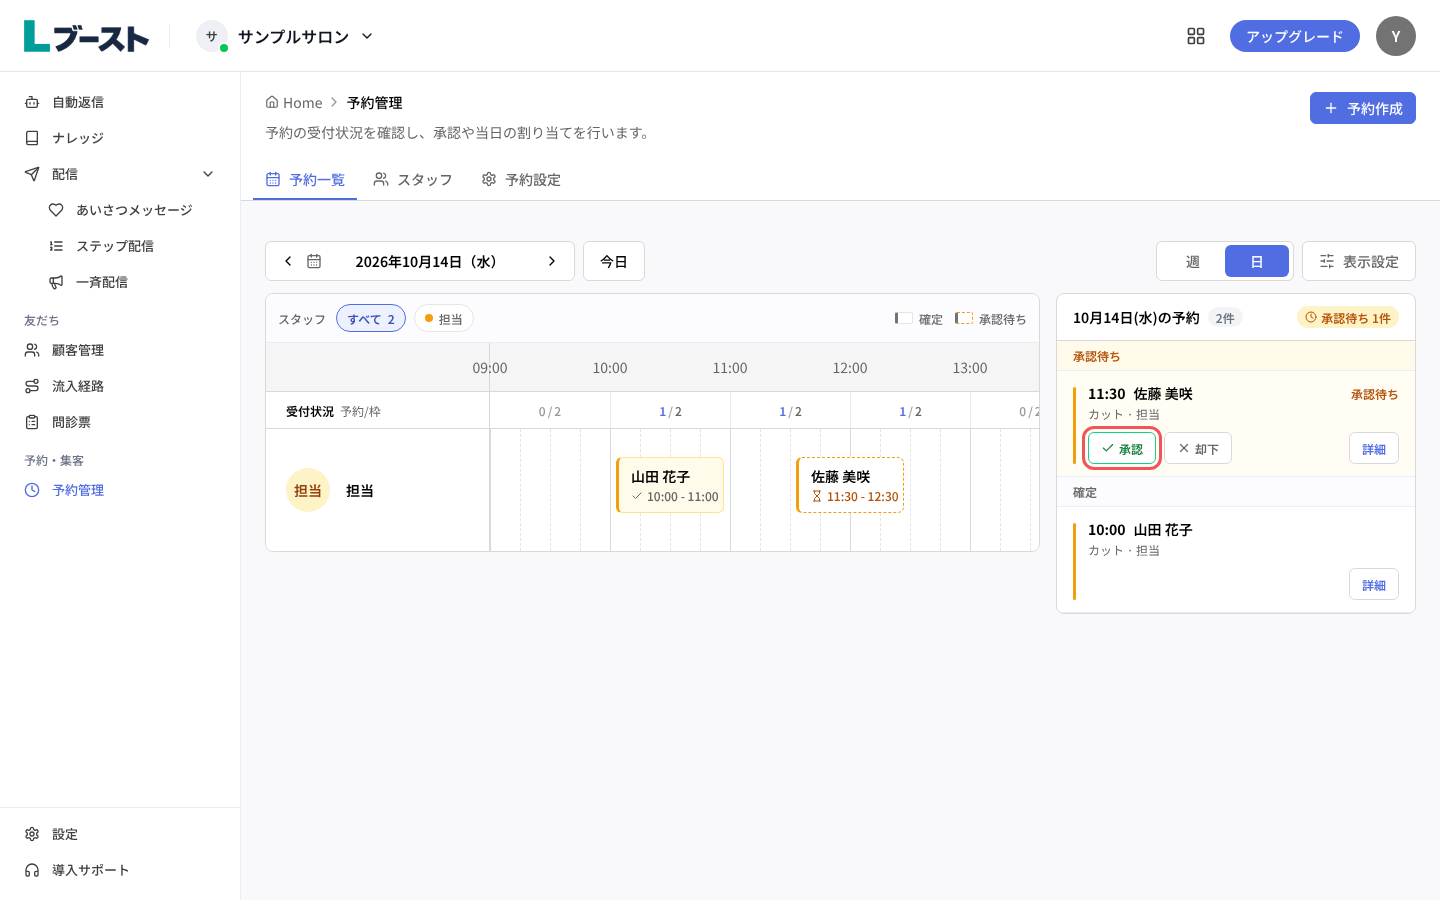Screen dimensions: 1440x900
Task: Click the 2026年10月14日（水） date text
Action: 426,262
